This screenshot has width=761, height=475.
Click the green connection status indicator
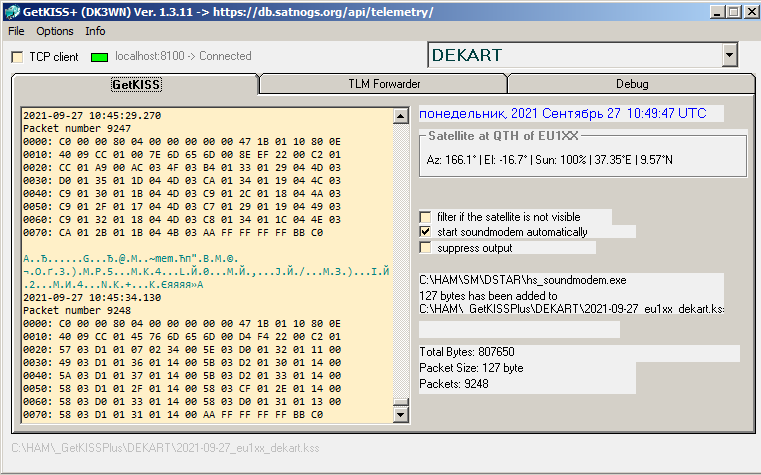(x=99, y=57)
